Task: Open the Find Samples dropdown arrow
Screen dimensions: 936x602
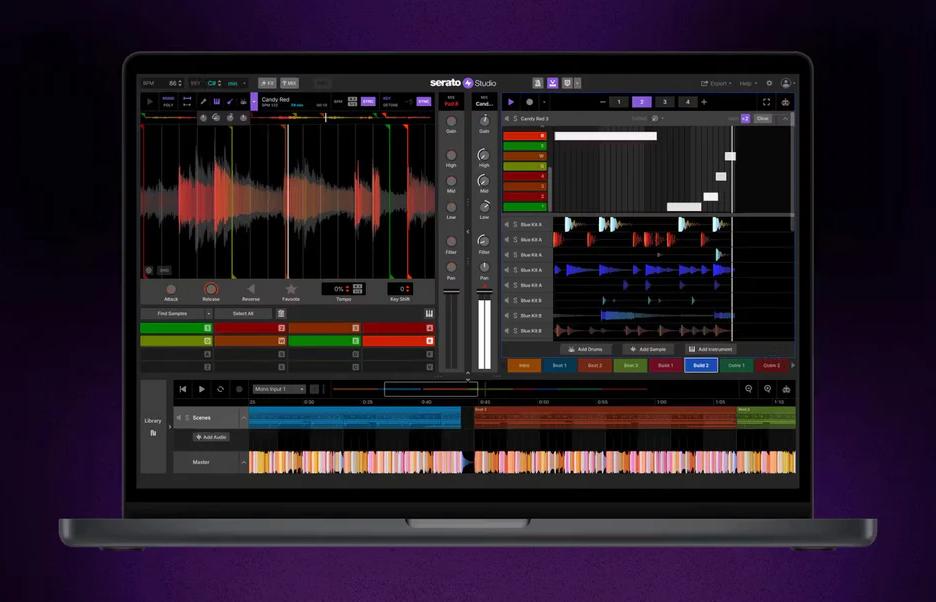Action: coord(208,314)
